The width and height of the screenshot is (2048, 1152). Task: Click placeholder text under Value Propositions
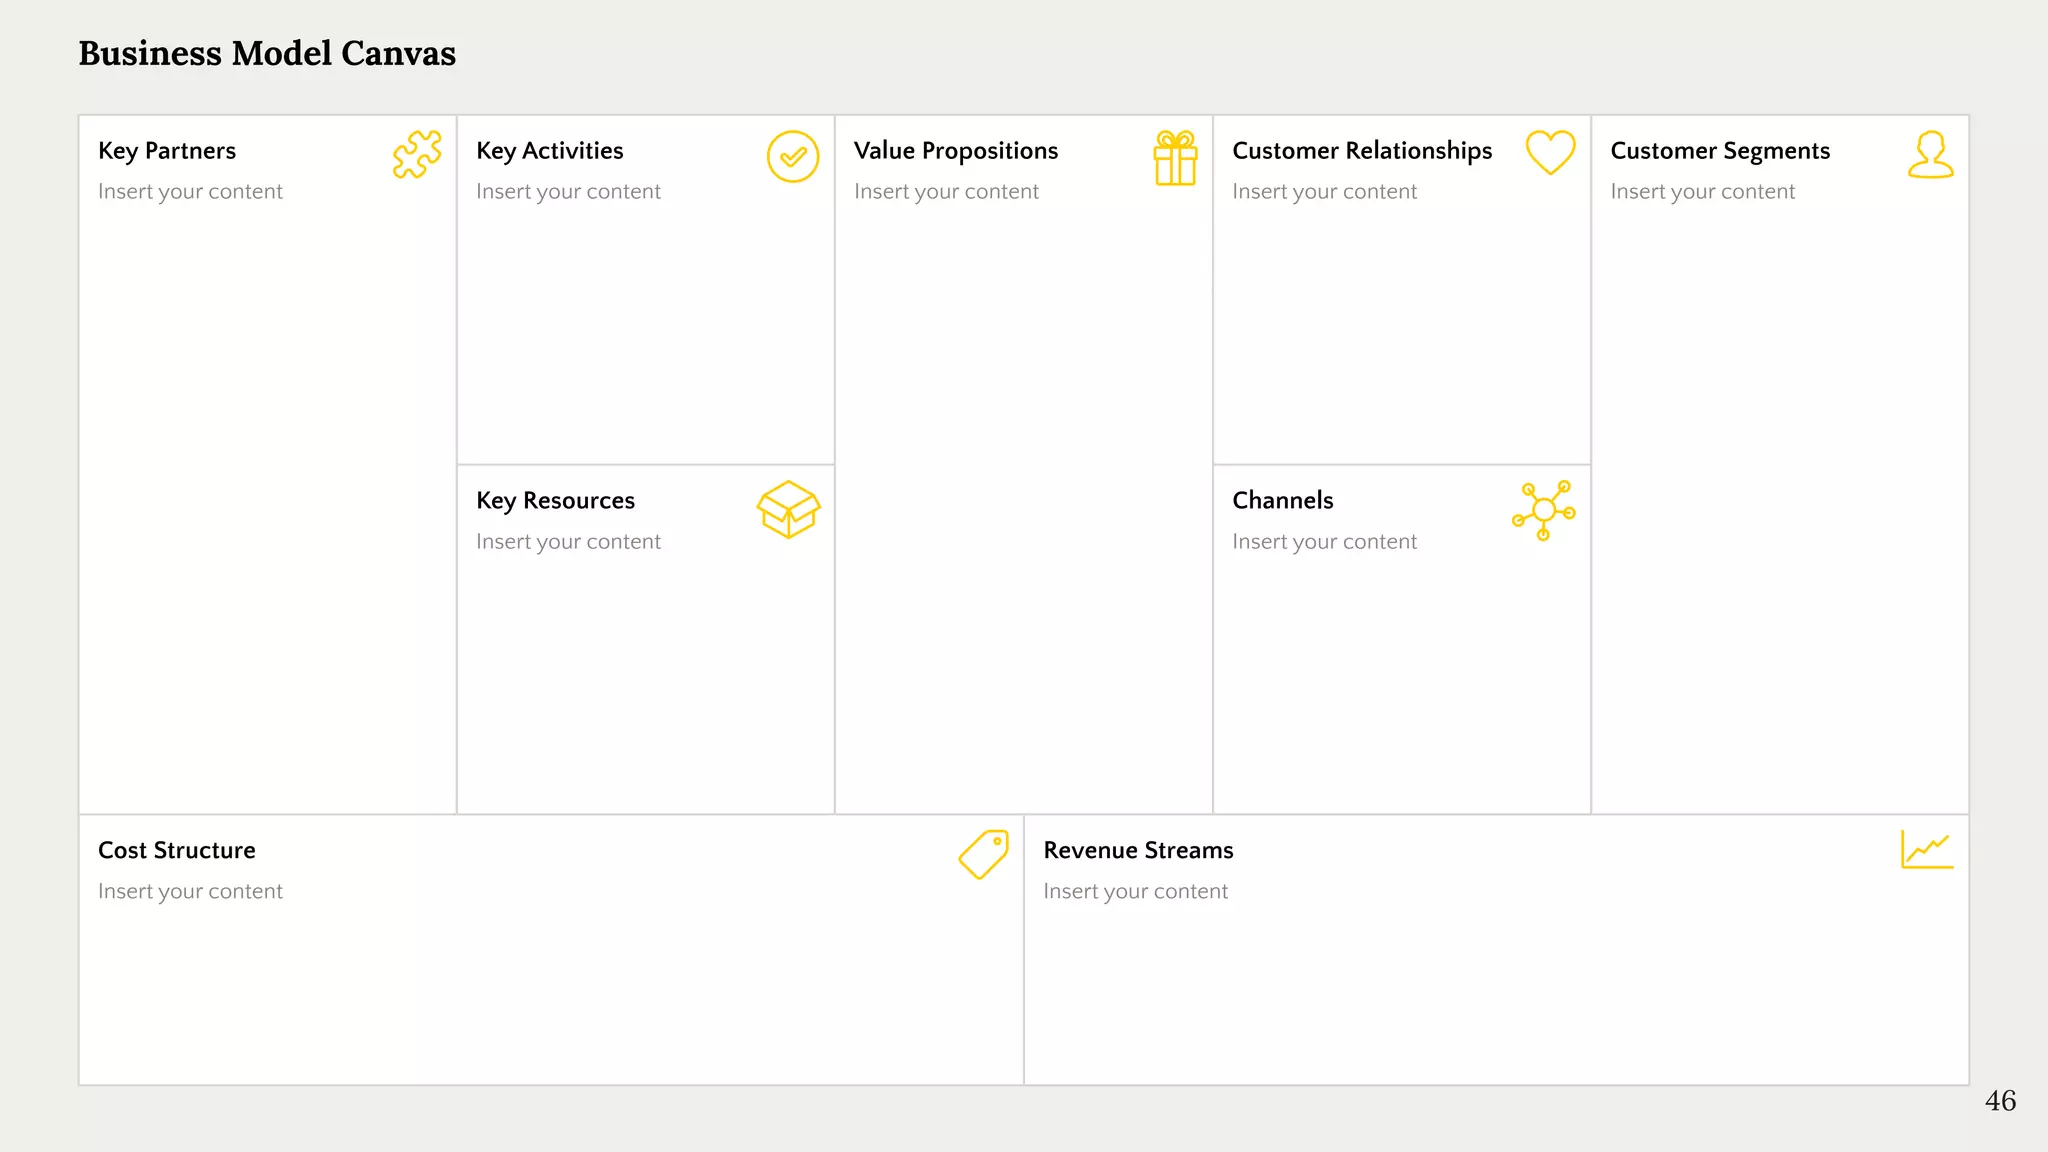[946, 192]
